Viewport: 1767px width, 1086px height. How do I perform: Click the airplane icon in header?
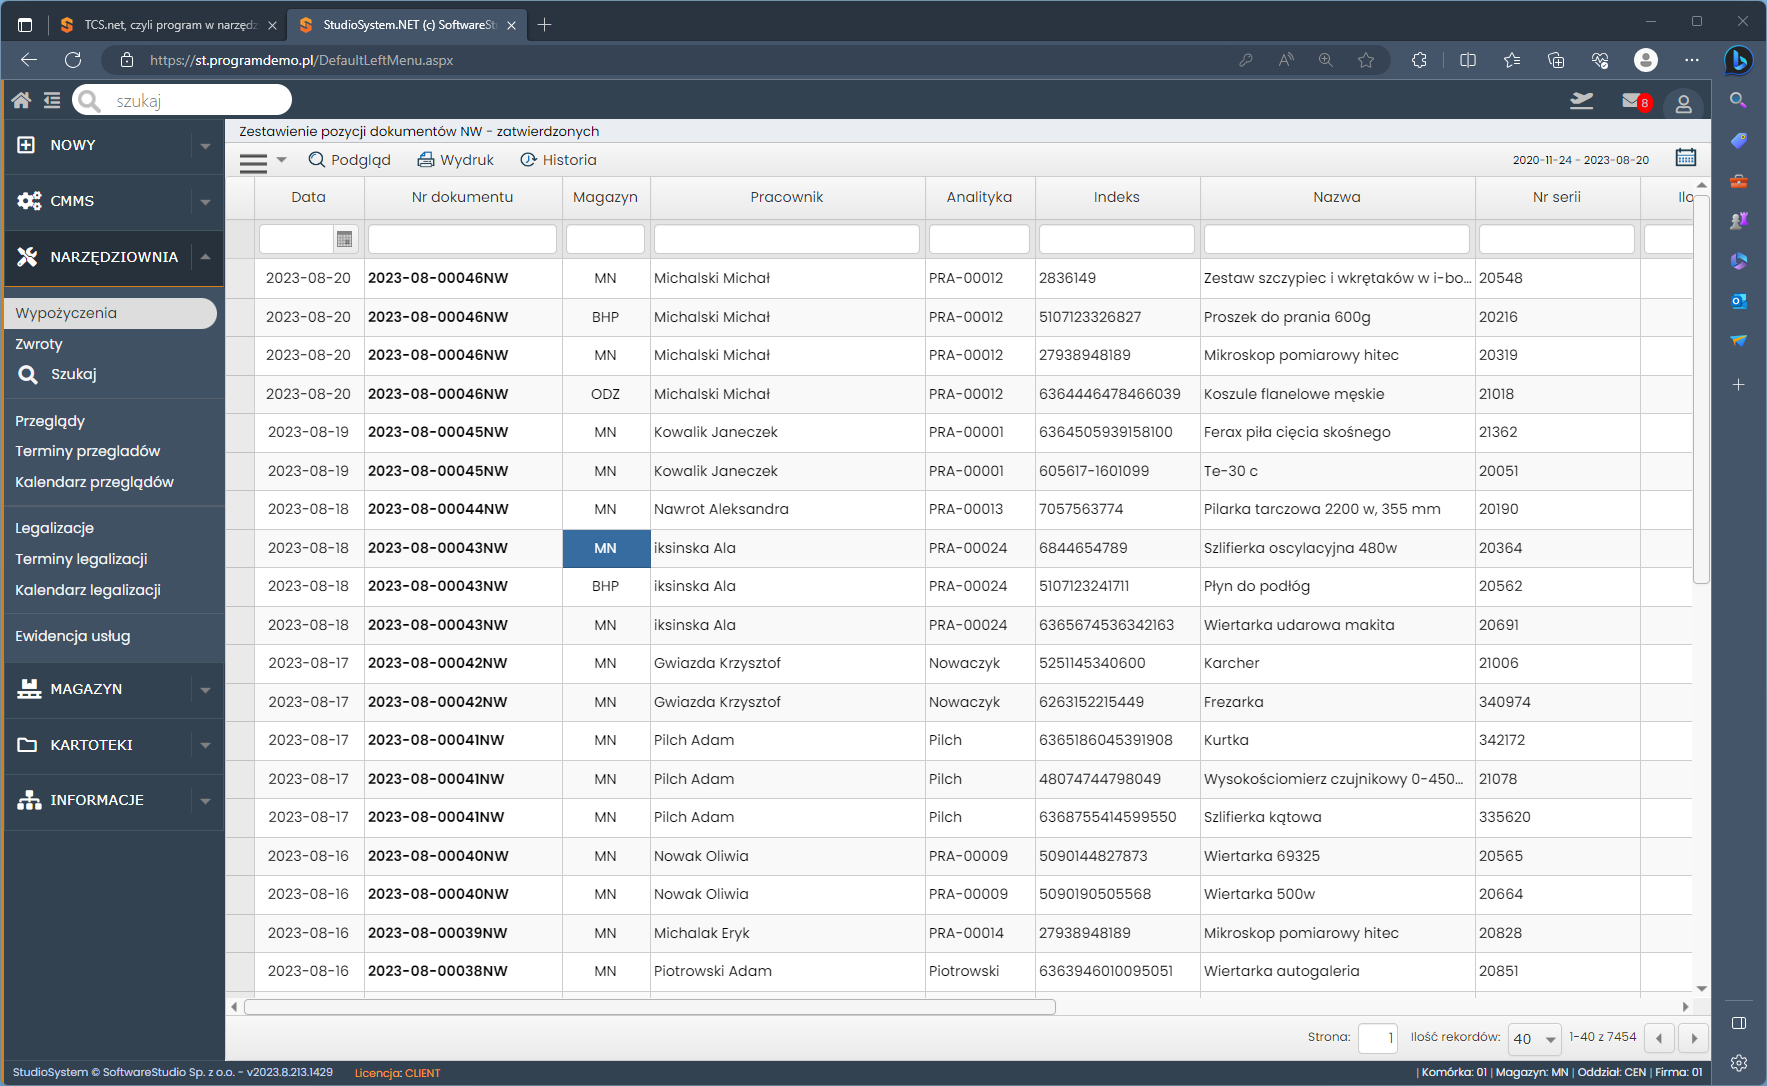(1581, 101)
